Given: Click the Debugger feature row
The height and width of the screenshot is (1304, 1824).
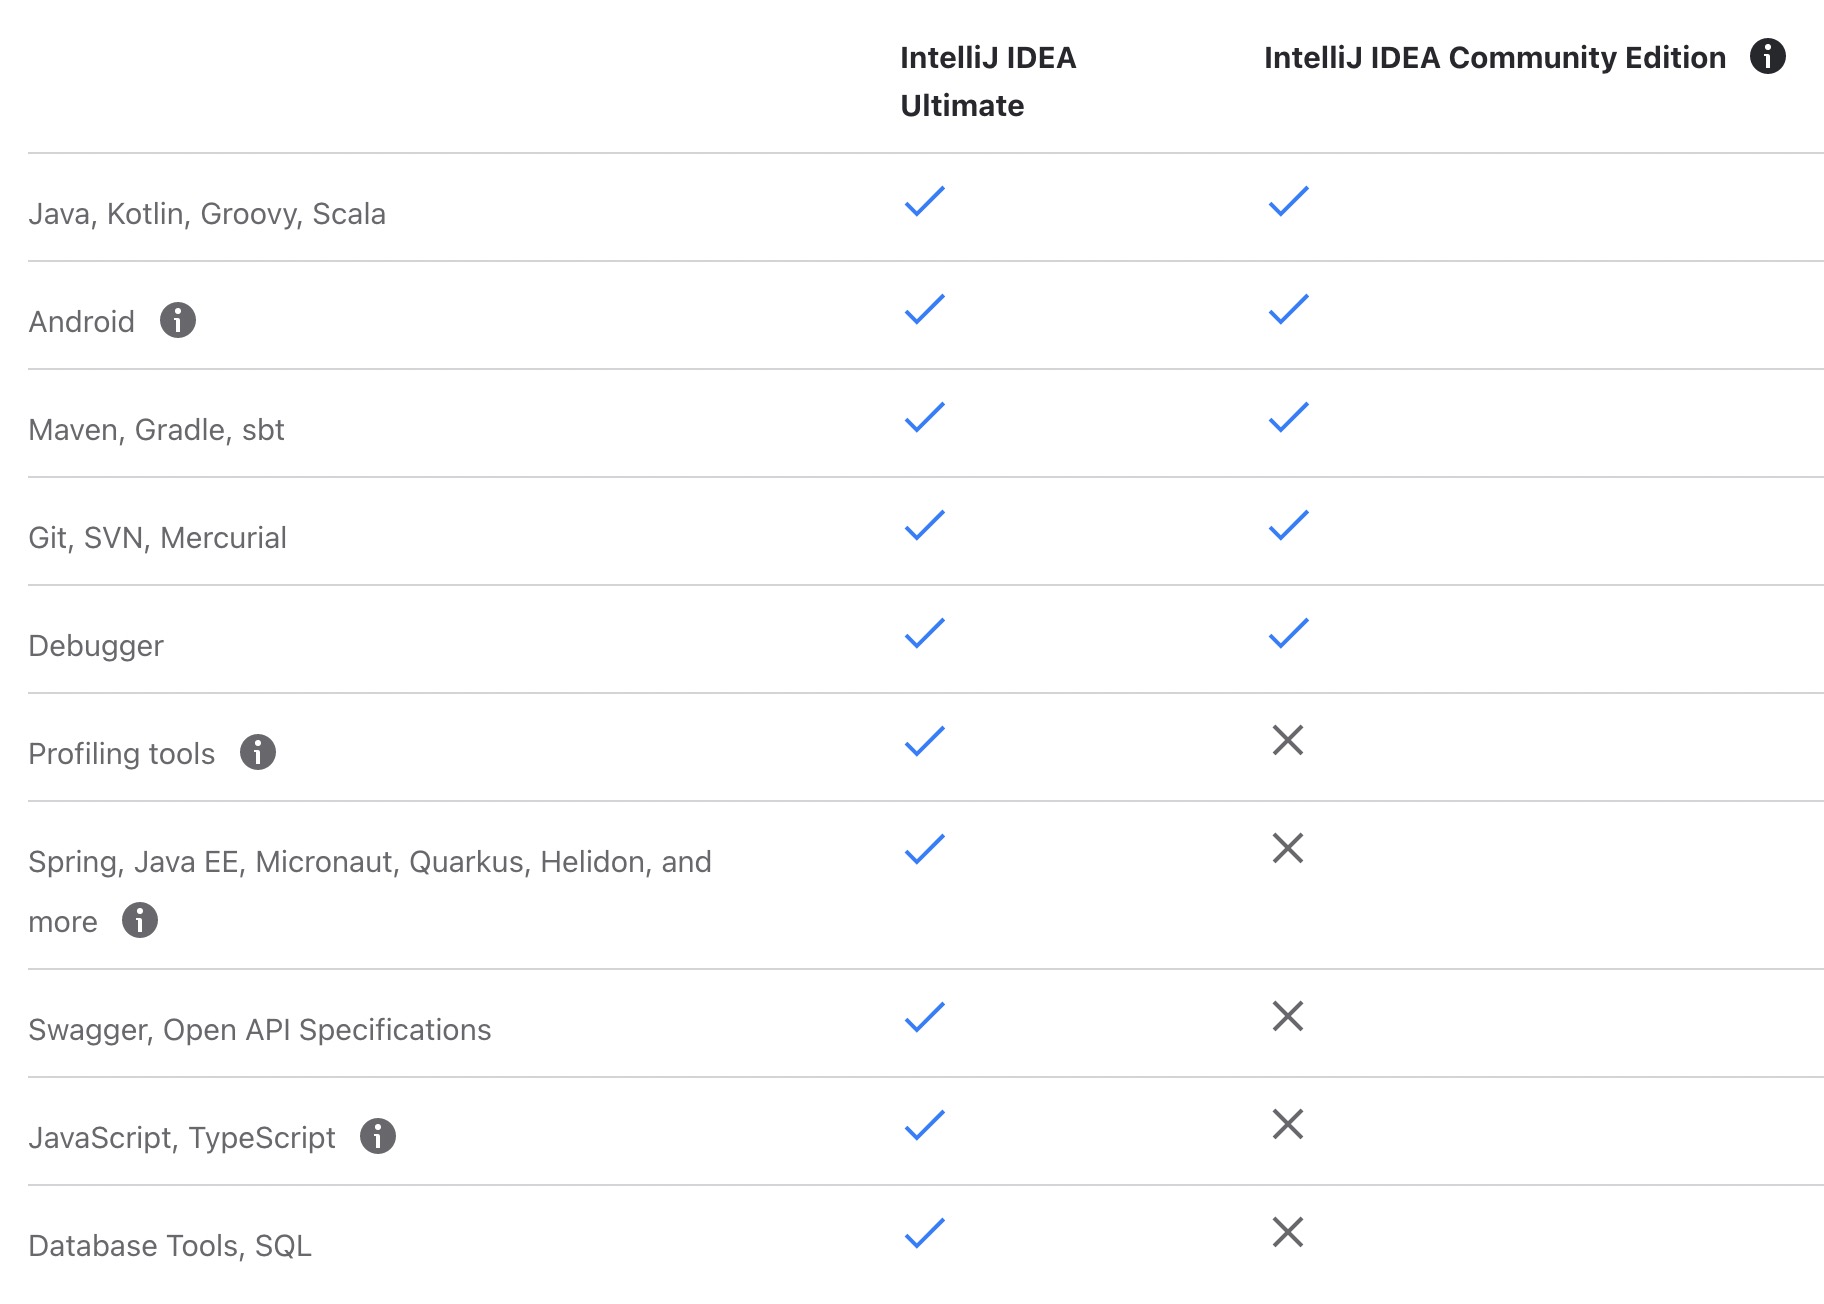Looking at the screenshot, I should tap(96, 645).
